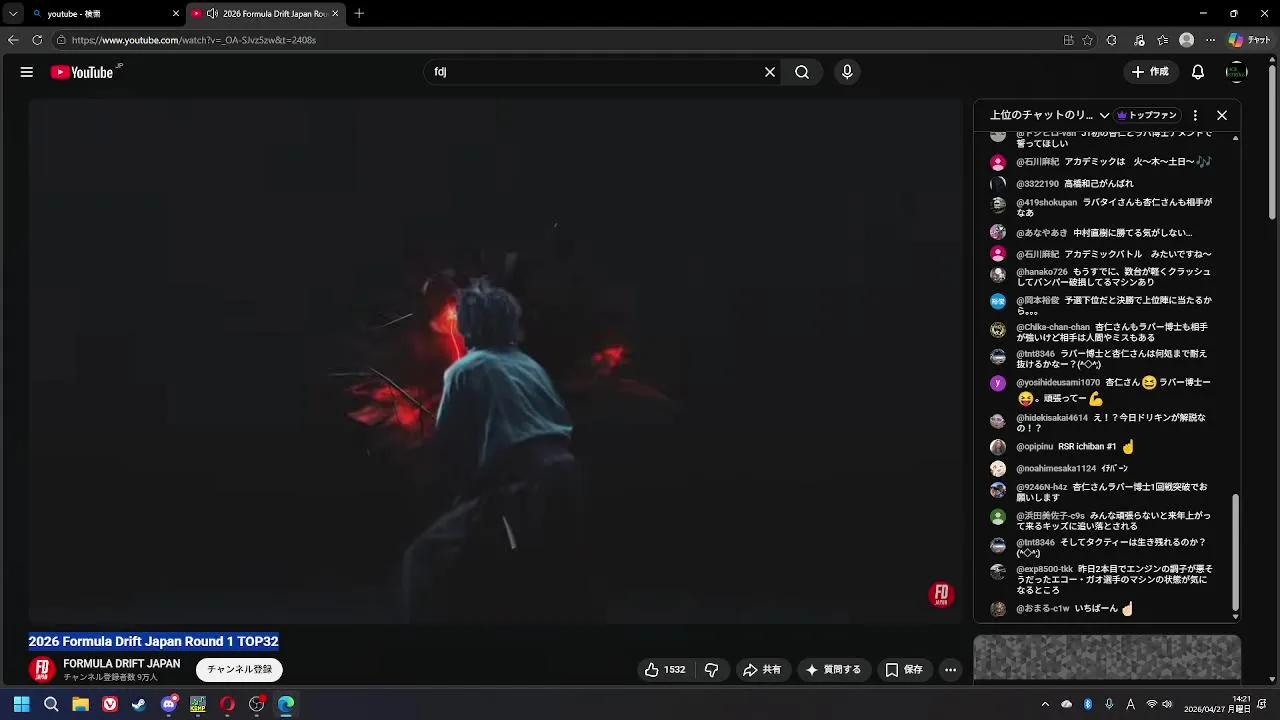Open browser extensions puzzle icon

pos(1111,40)
